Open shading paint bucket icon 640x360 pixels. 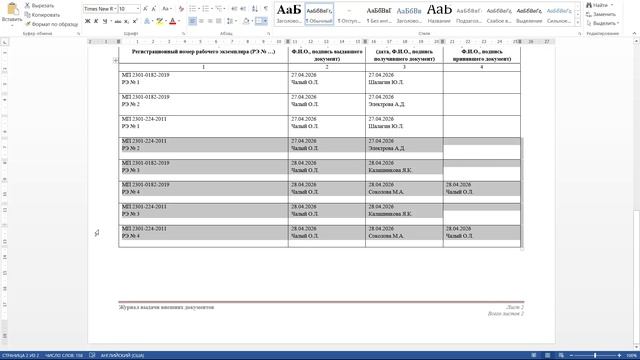coord(246,21)
